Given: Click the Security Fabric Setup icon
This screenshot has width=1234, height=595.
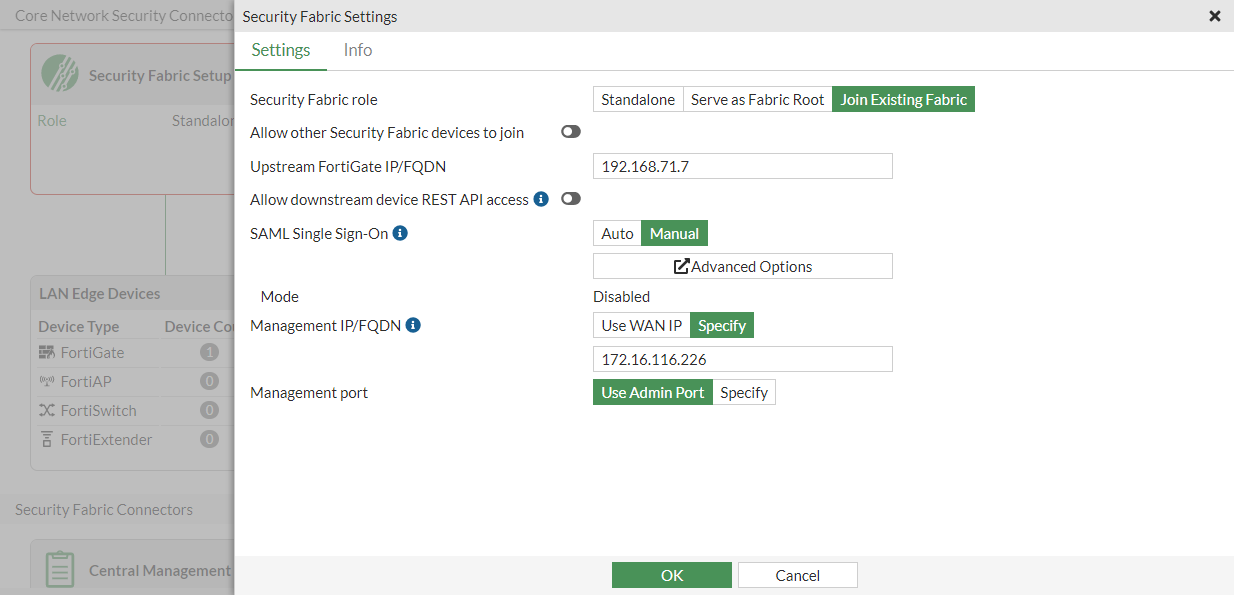Looking at the screenshot, I should click(60, 74).
